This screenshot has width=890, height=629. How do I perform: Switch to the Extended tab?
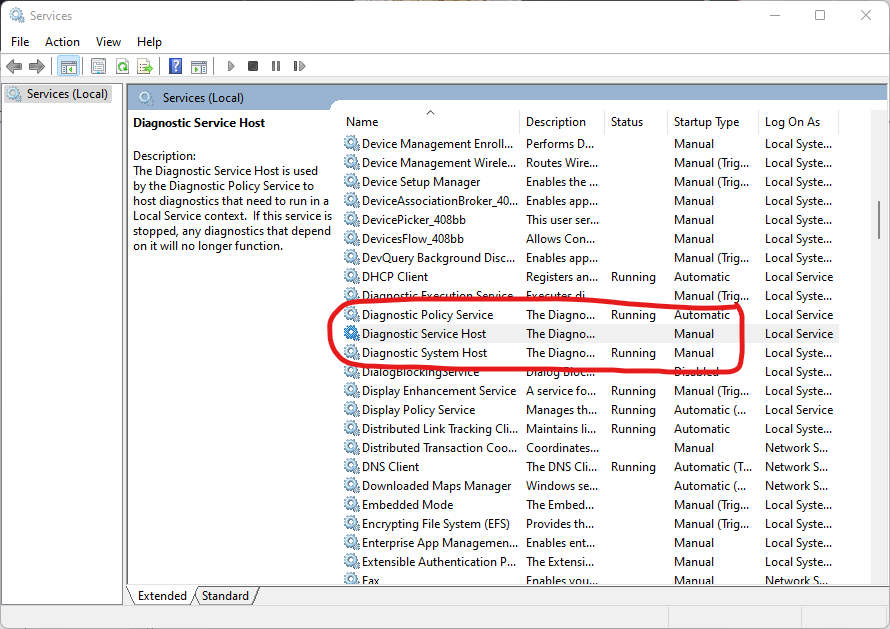(x=162, y=596)
